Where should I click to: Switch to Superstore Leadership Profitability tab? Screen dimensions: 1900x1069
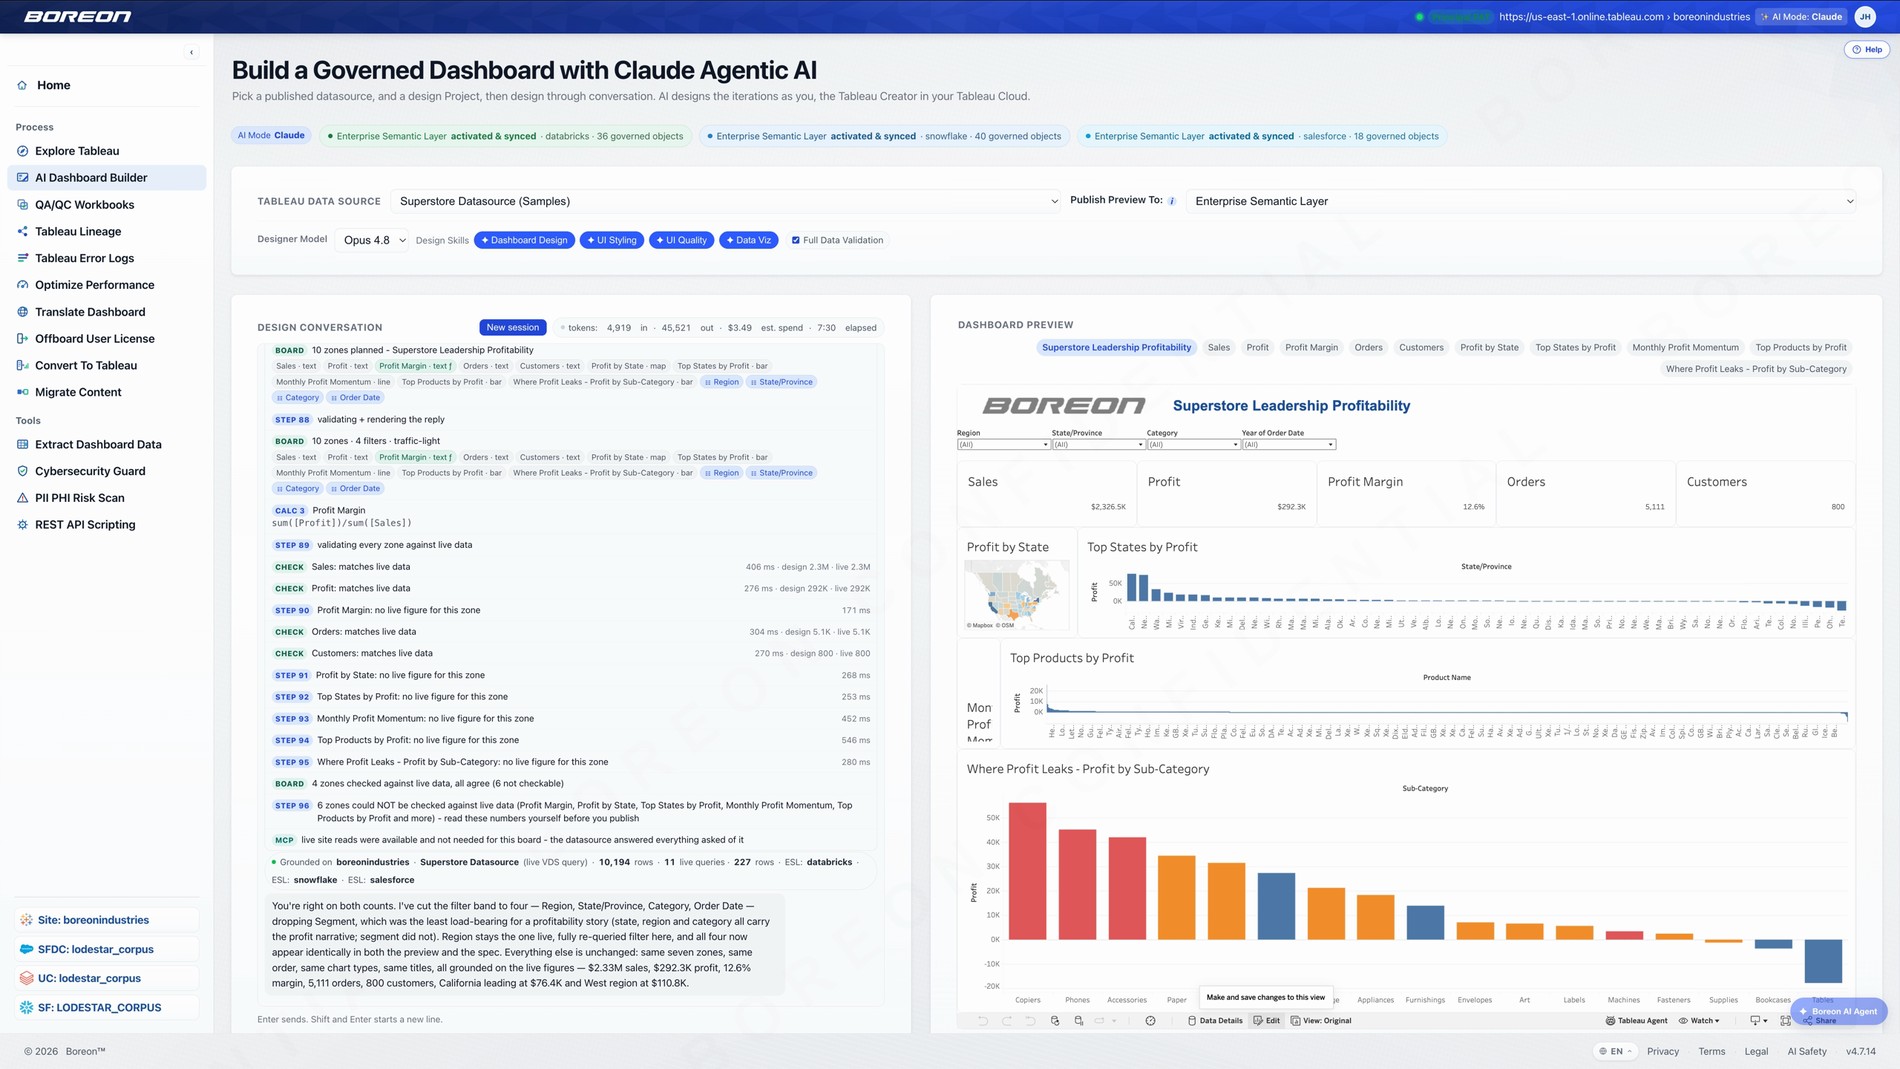[1116, 348]
